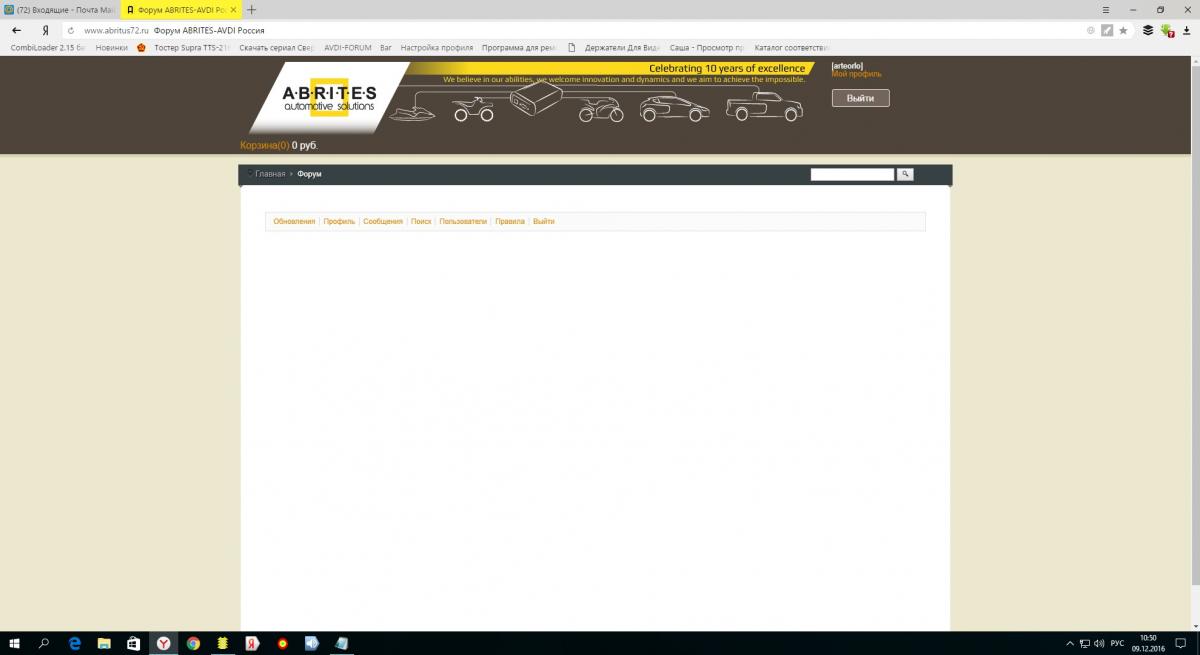1200x655 pixels.
Task: Click the forum search input field
Action: (852, 174)
